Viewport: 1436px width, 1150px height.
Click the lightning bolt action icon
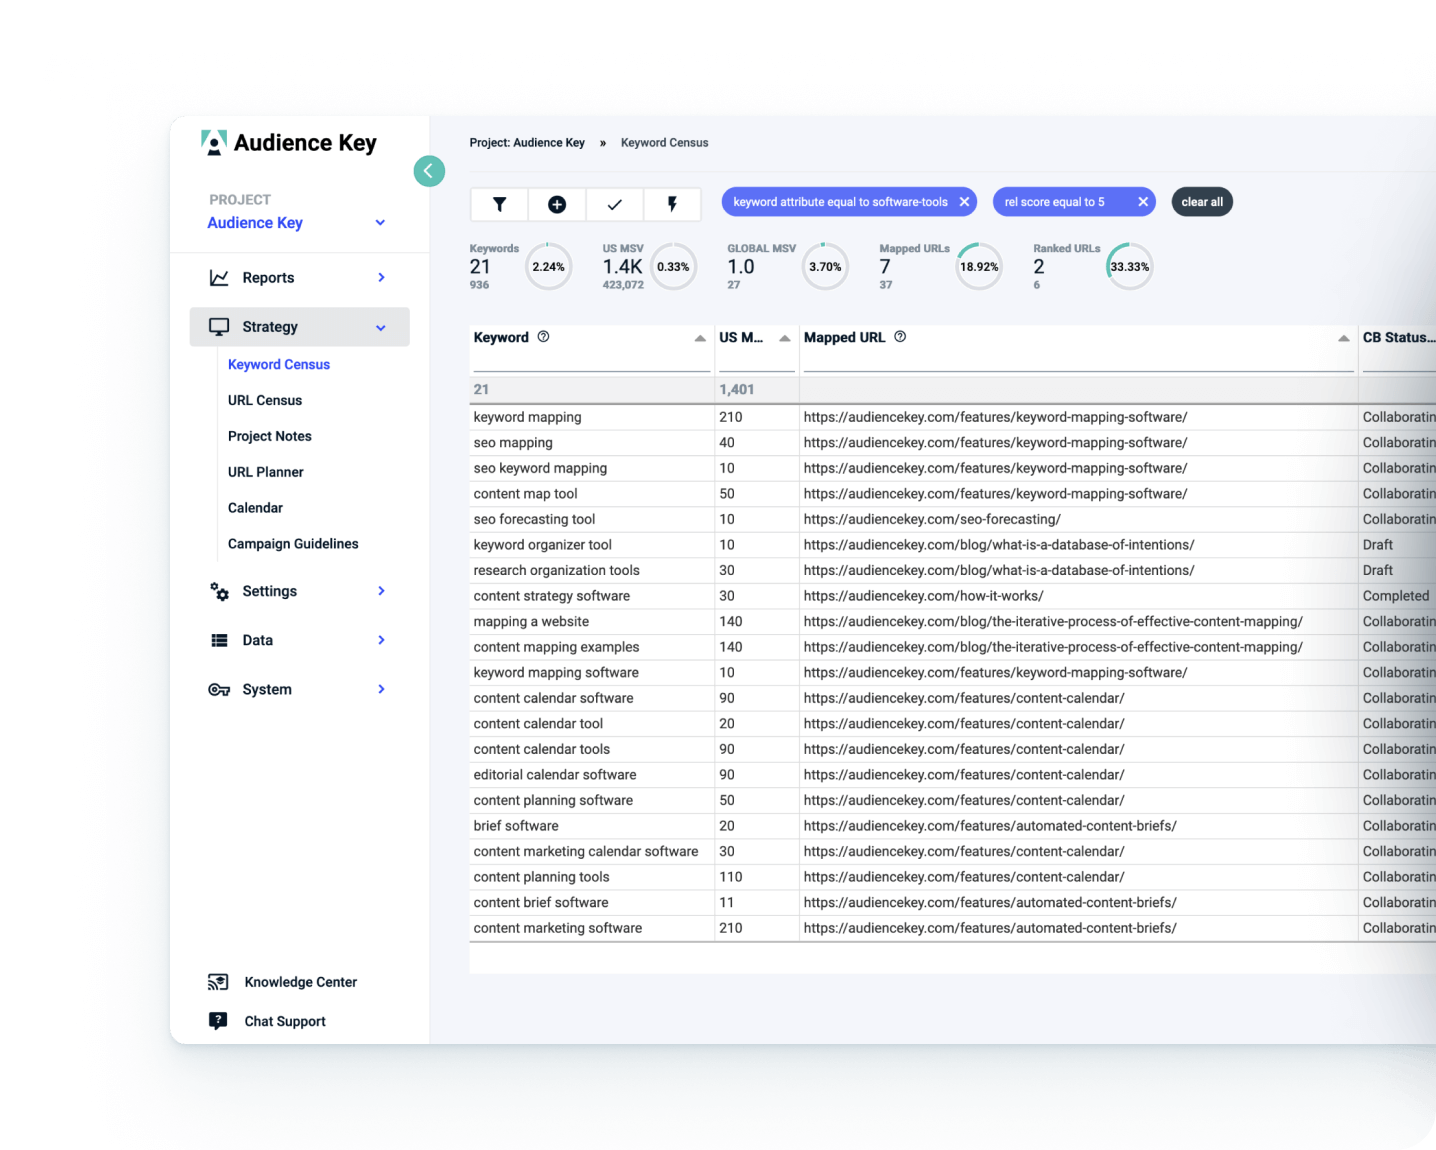pyautogui.click(x=672, y=204)
